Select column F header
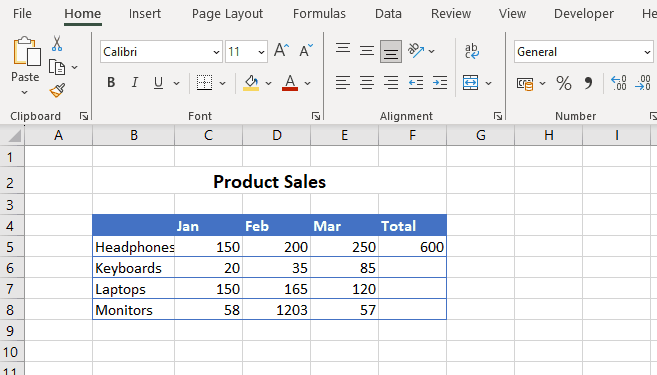The image size is (657, 375). coord(412,135)
